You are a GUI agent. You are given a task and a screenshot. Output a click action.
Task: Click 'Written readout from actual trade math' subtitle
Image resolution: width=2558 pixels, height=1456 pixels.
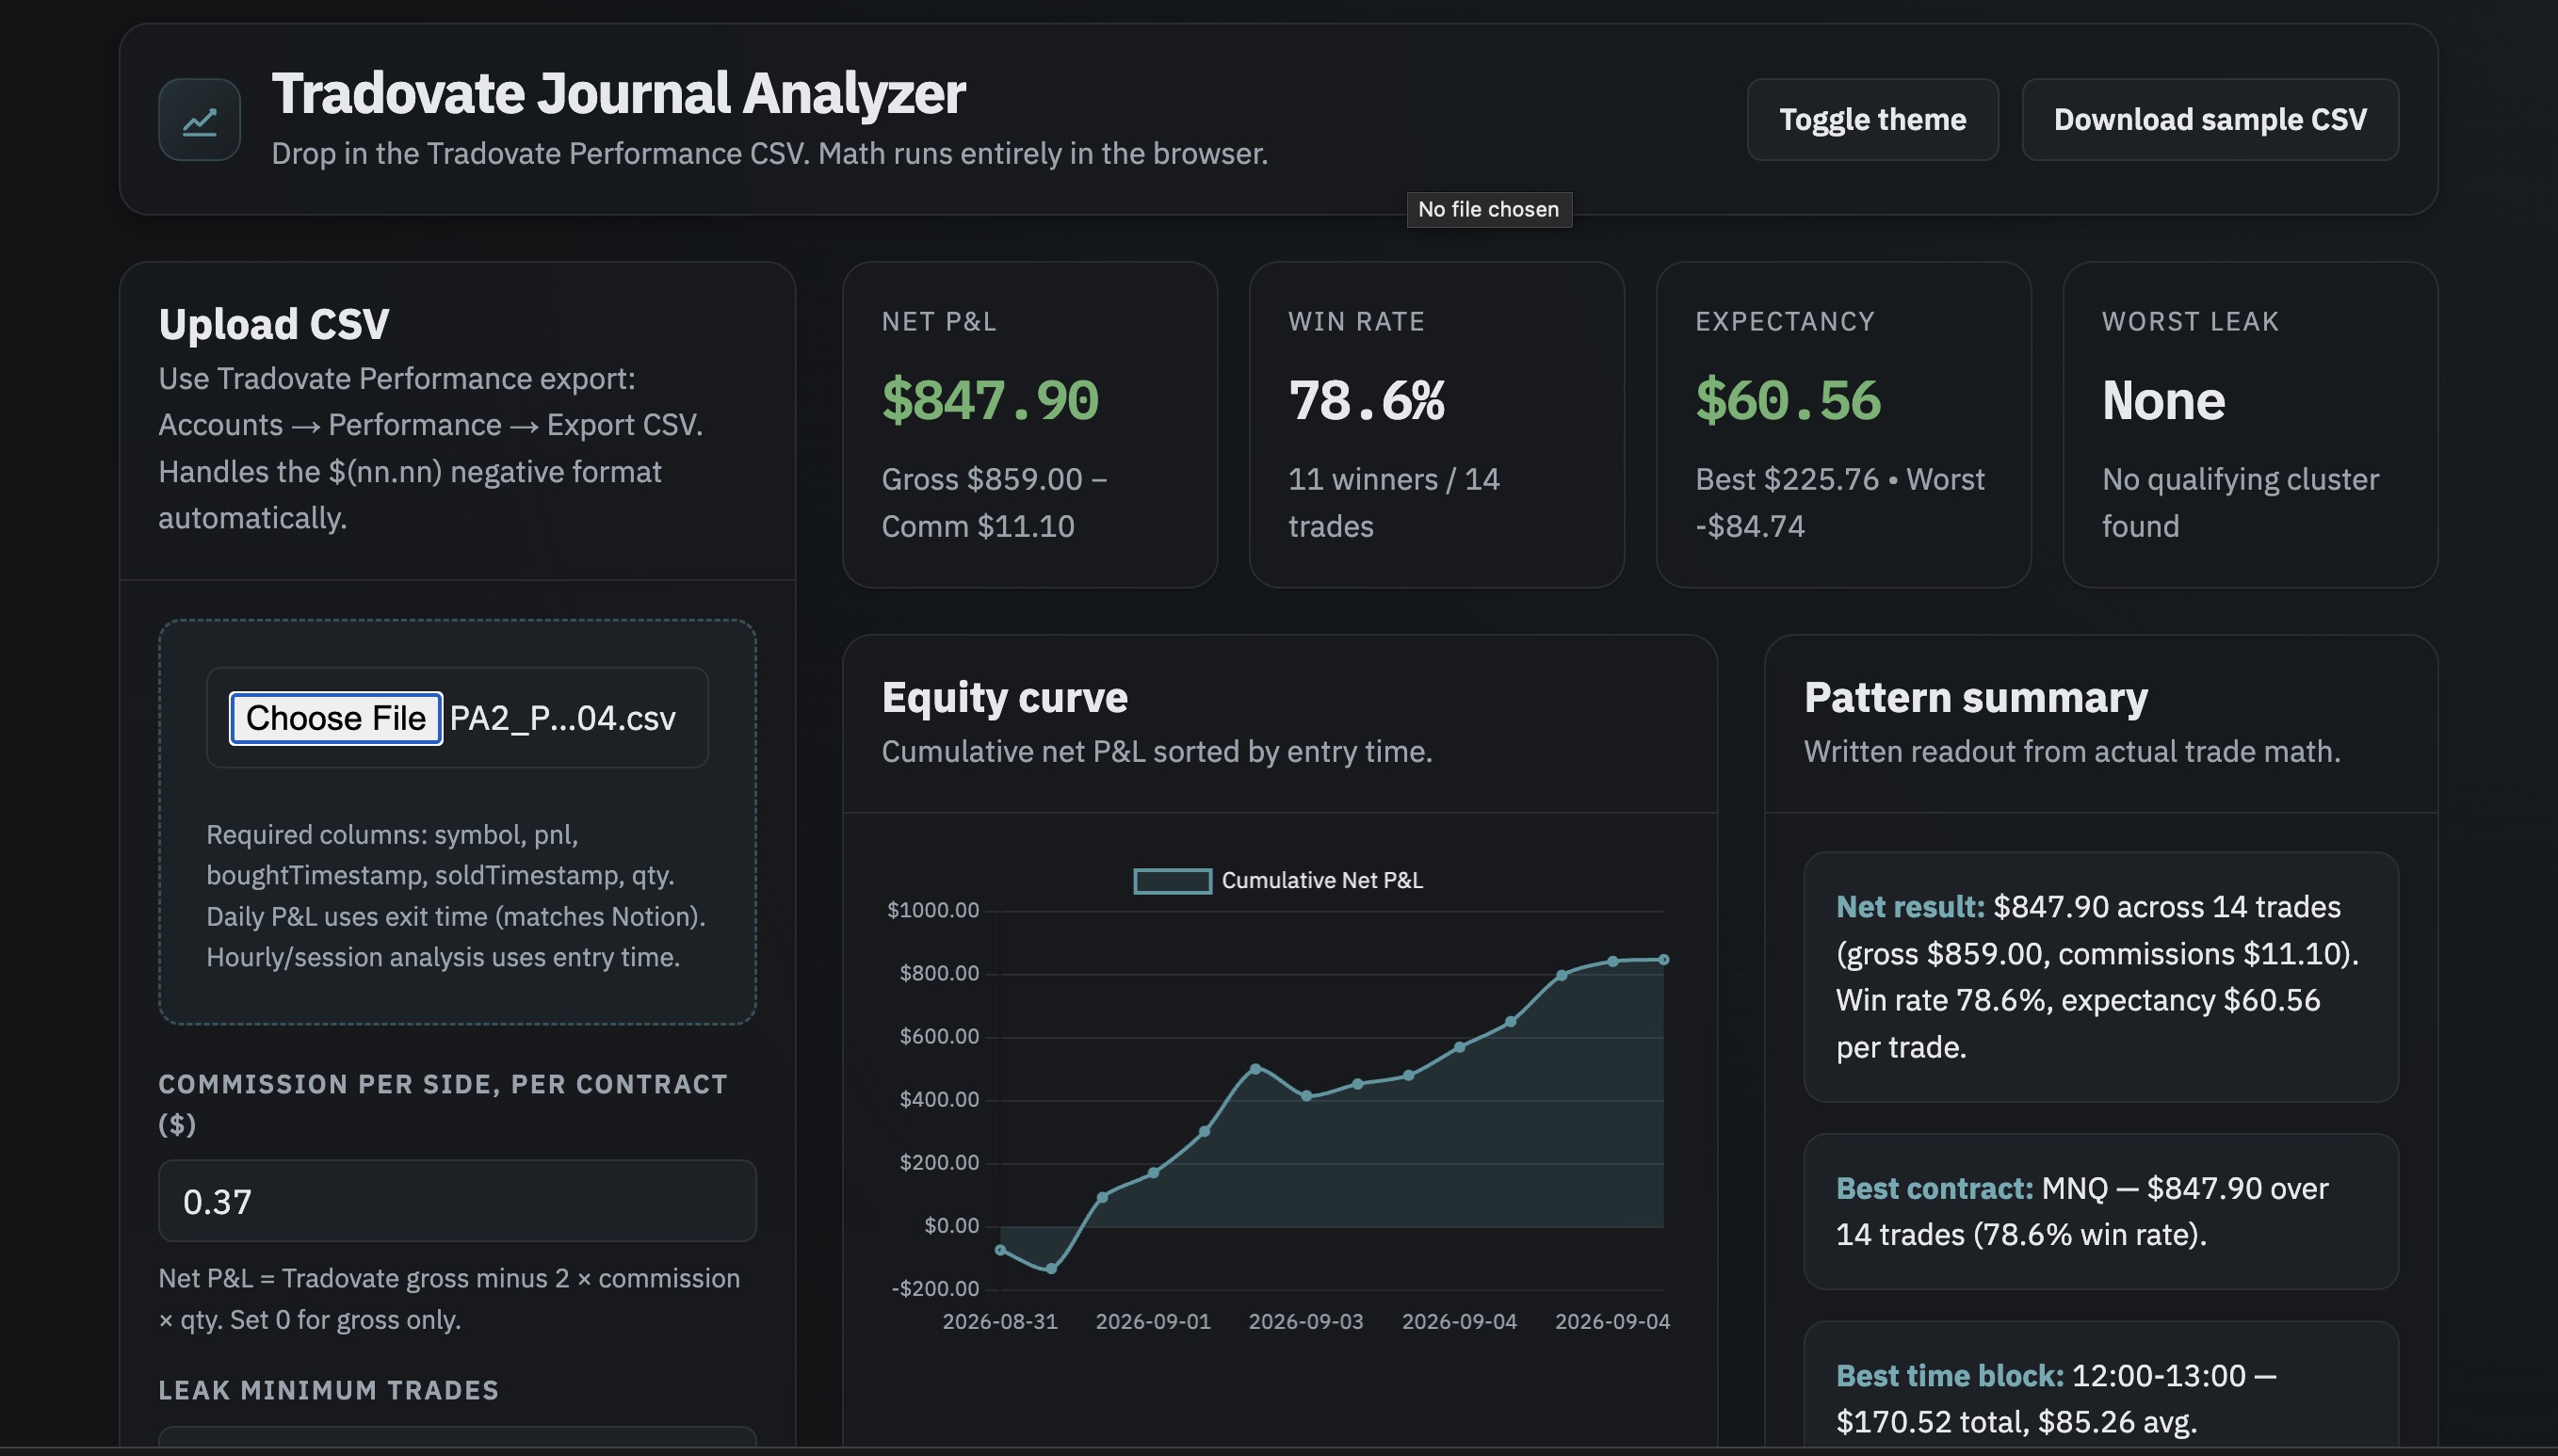(x=2072, y=752)
